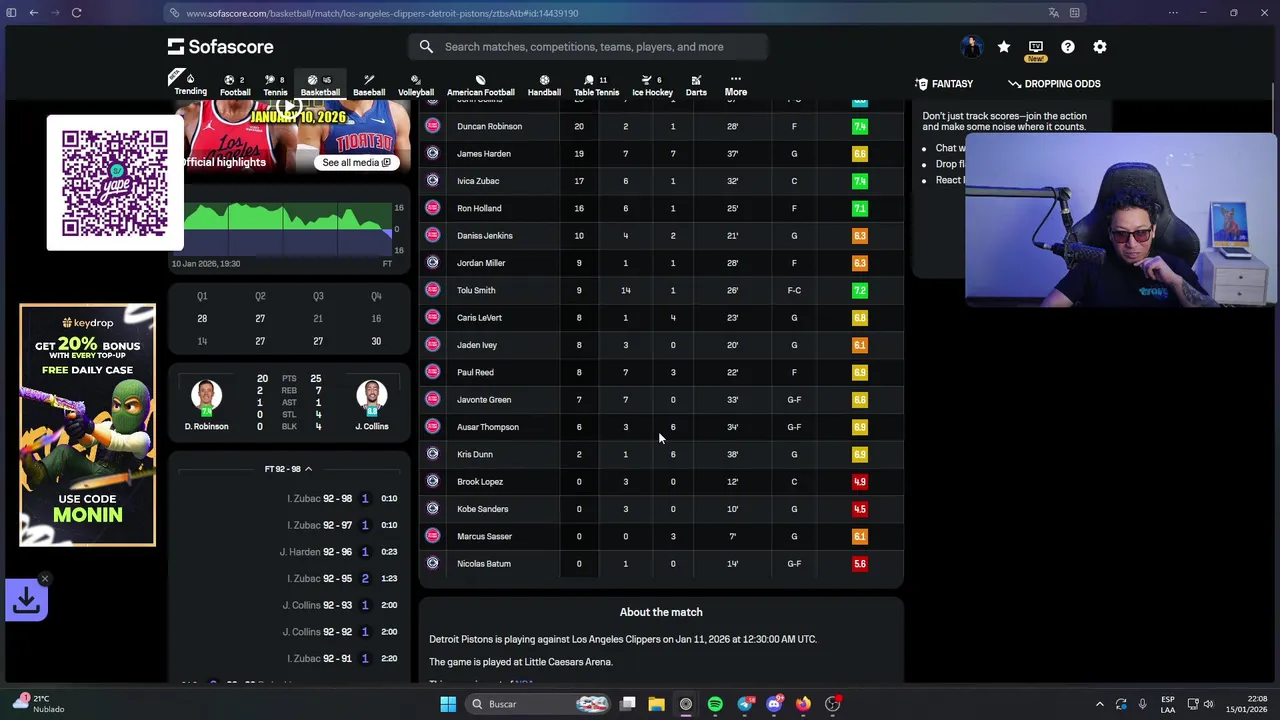Open Firefox from the taskbar
1280x720 pixels.
[803, 704]
